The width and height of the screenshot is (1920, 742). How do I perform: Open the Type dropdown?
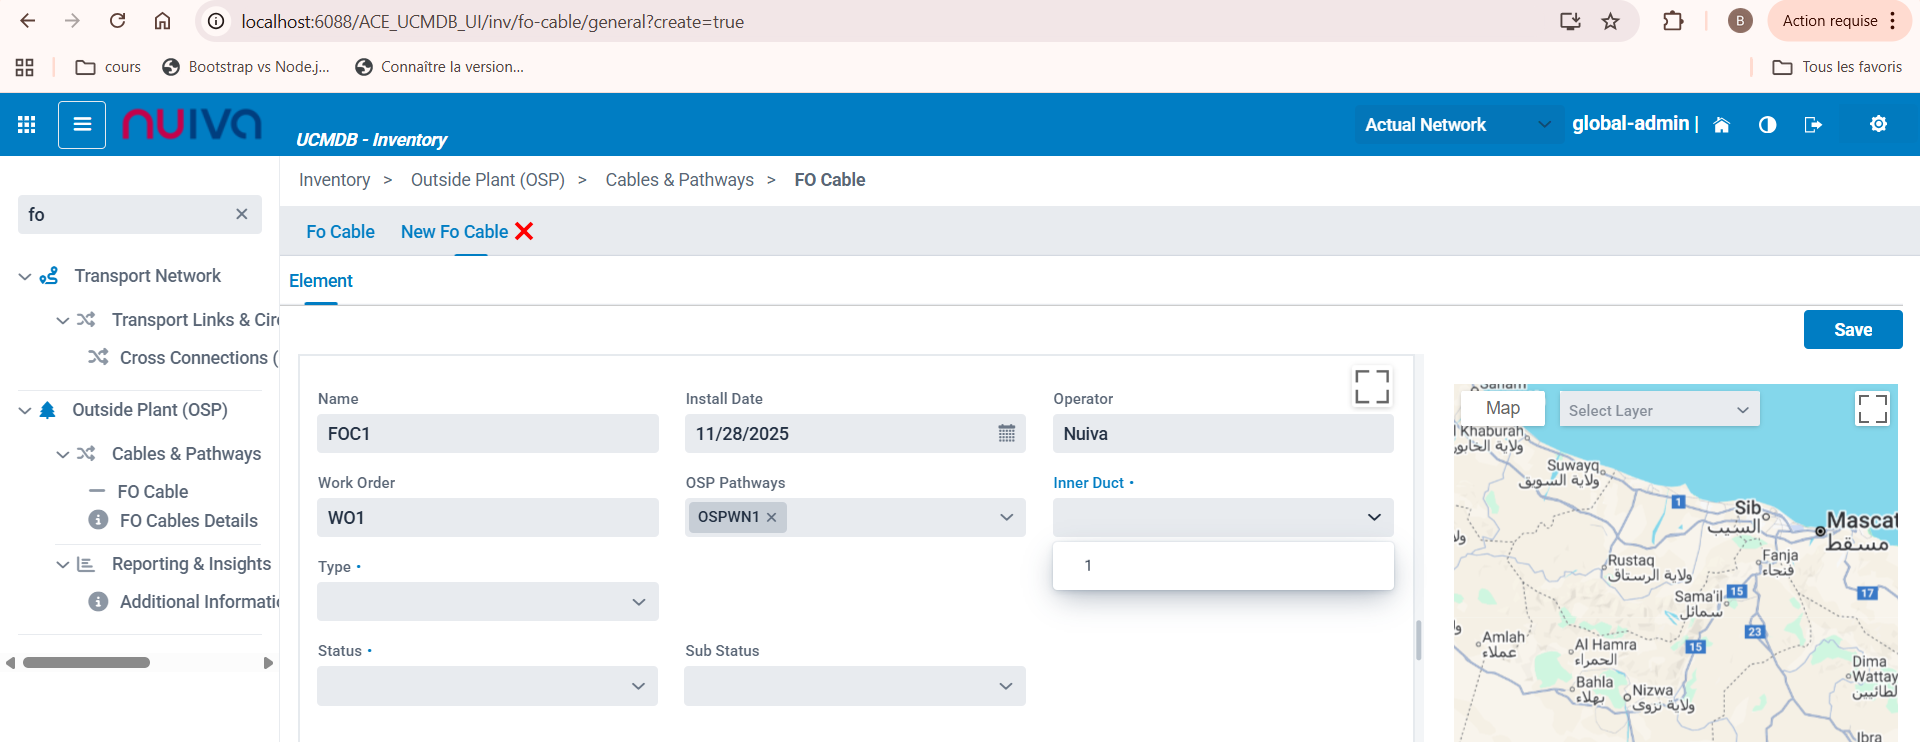(487, 602)
